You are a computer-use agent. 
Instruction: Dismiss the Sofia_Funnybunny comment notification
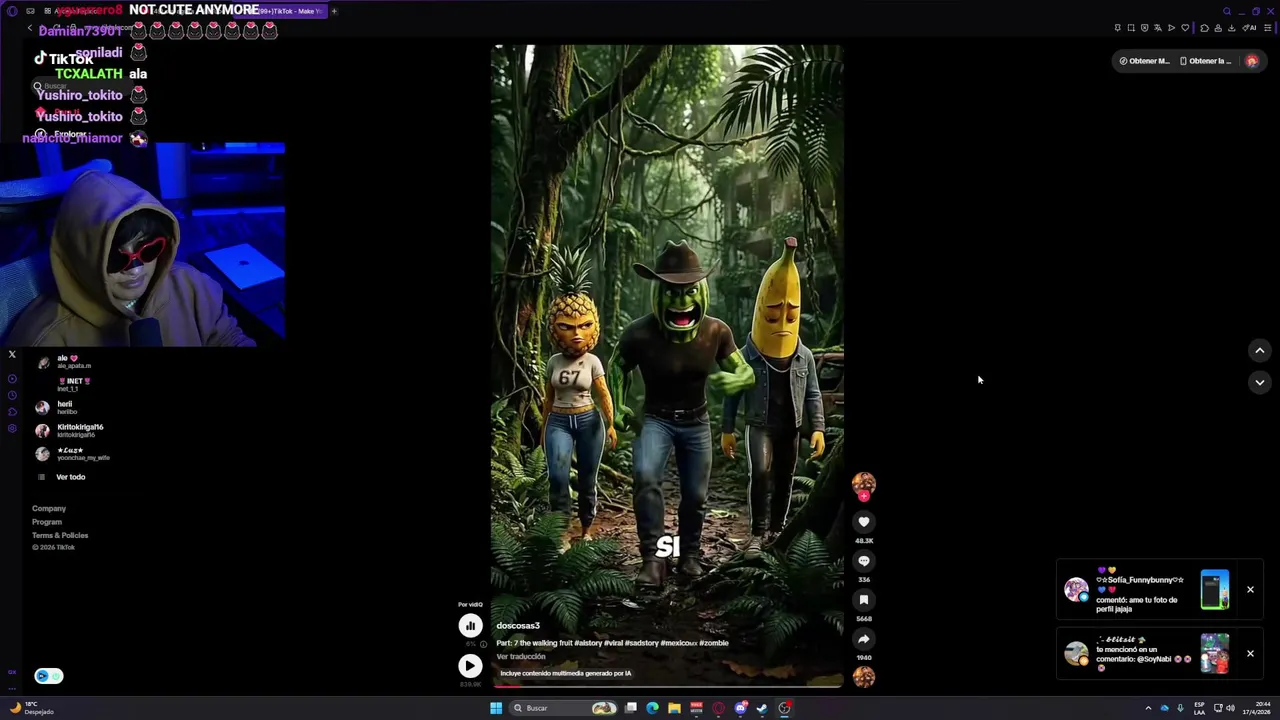click(x=1250, y=590)
